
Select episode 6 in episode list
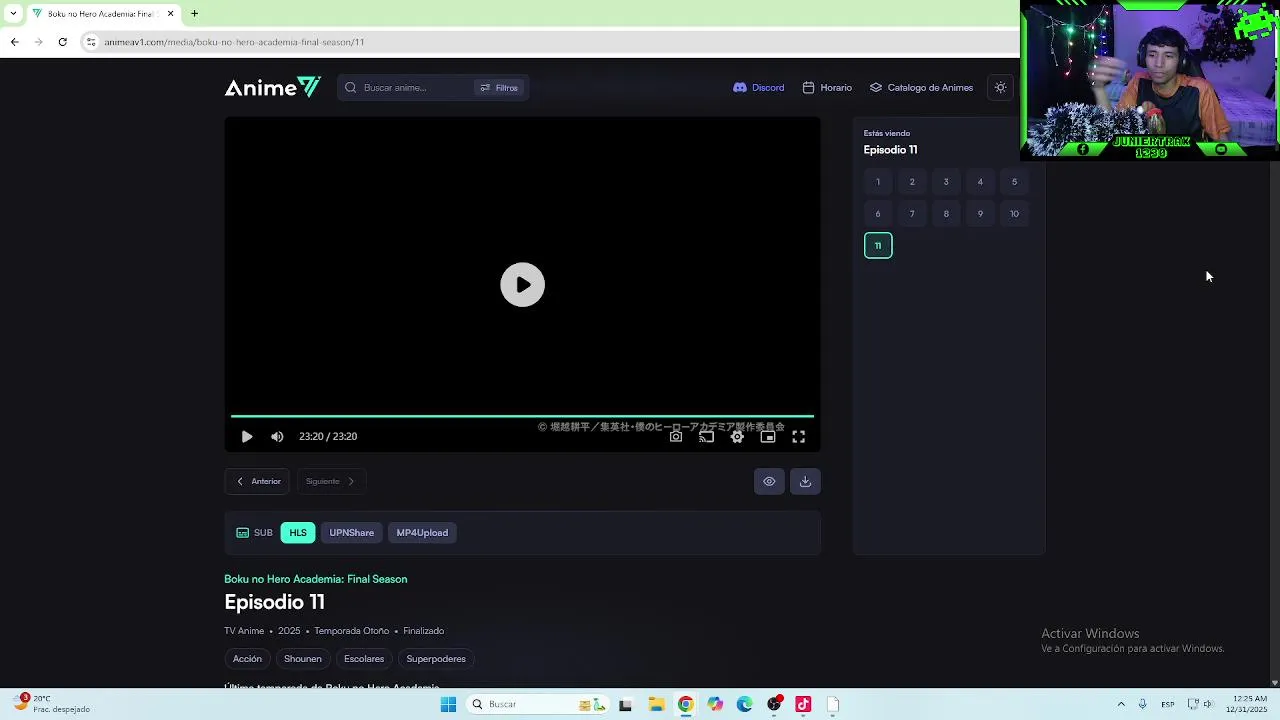click(x=878, y=214)
